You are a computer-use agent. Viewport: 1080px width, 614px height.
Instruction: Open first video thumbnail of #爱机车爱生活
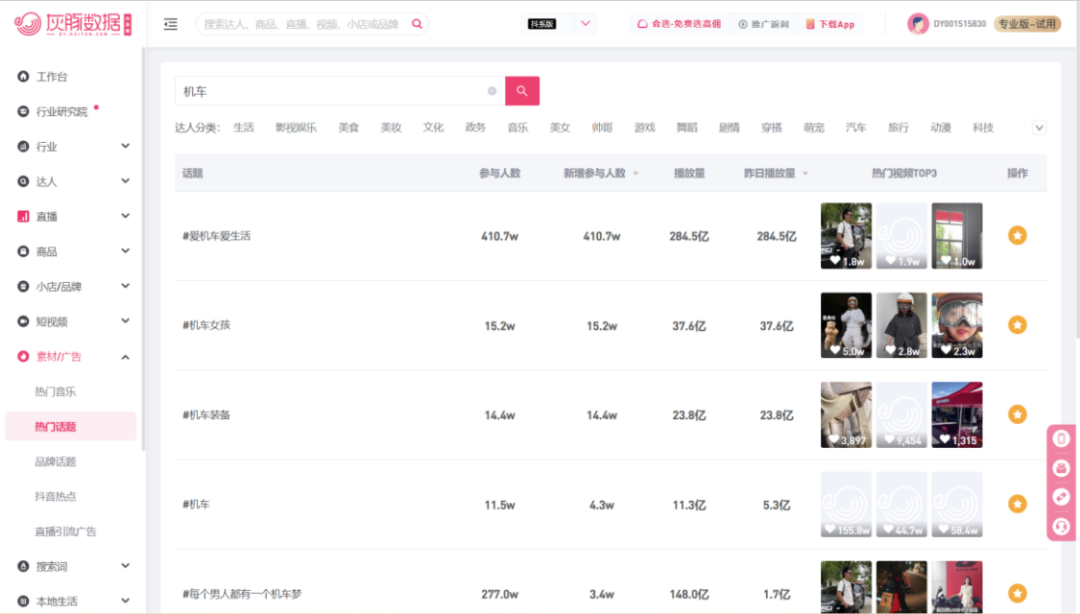846,236
